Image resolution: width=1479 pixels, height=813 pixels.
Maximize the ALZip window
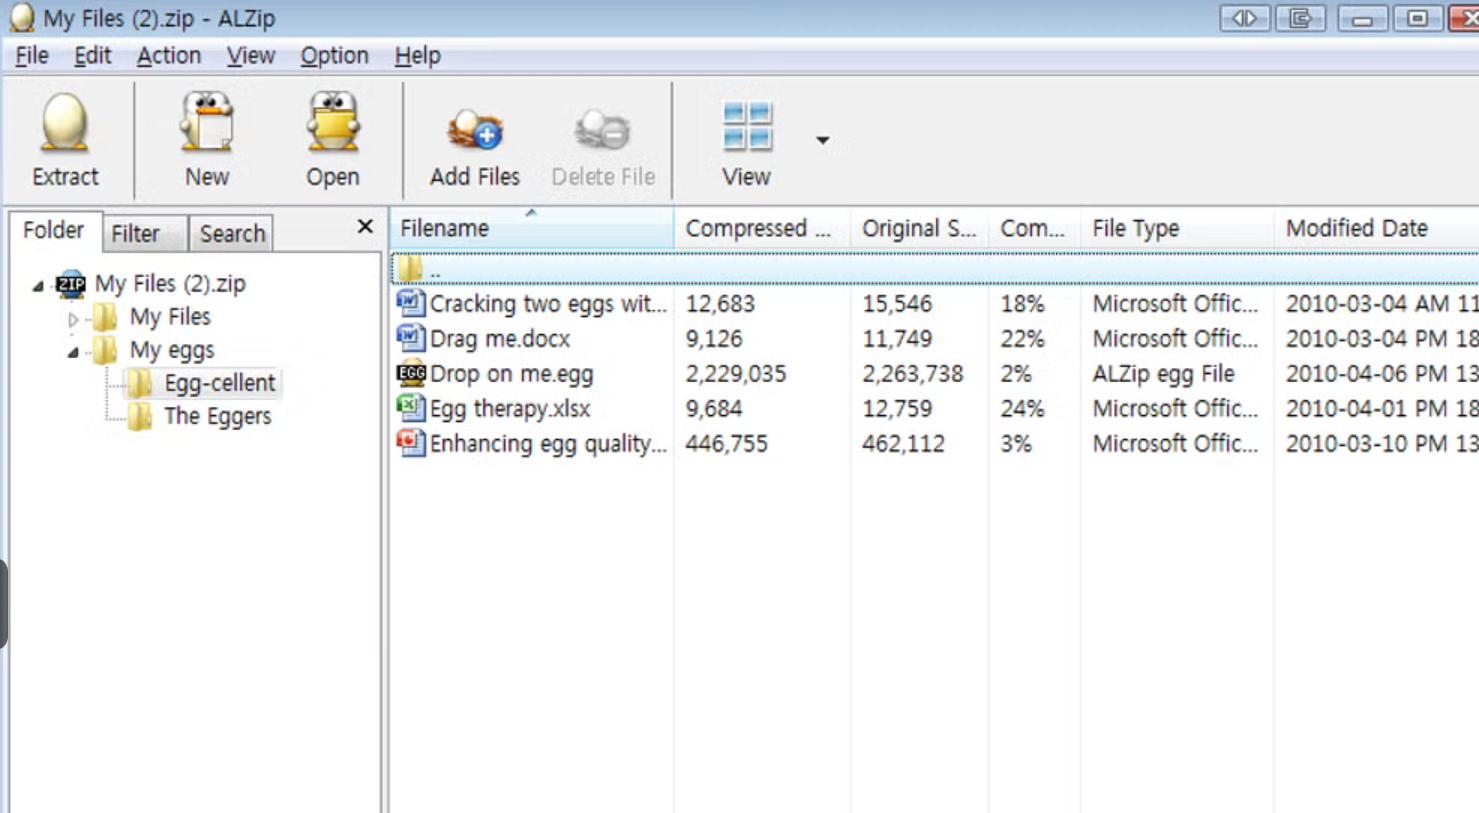point(1417,18)
